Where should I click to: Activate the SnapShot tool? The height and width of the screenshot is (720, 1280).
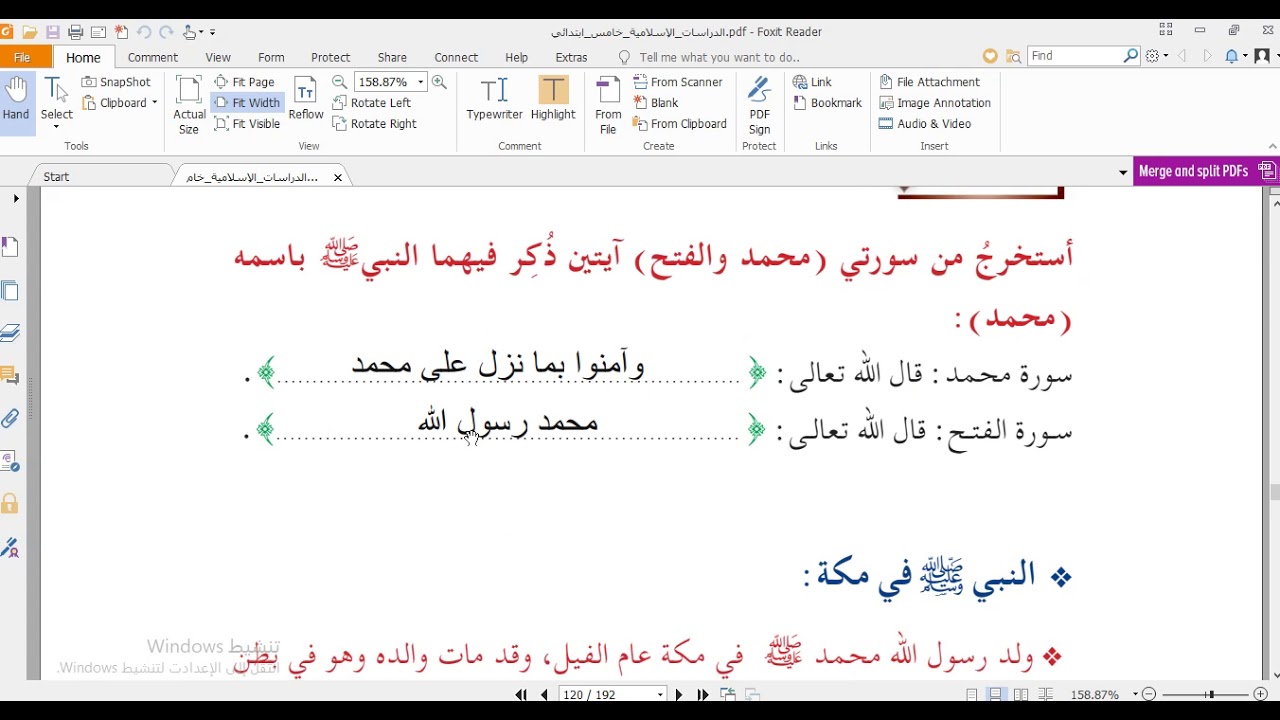(x=116, y=82)
